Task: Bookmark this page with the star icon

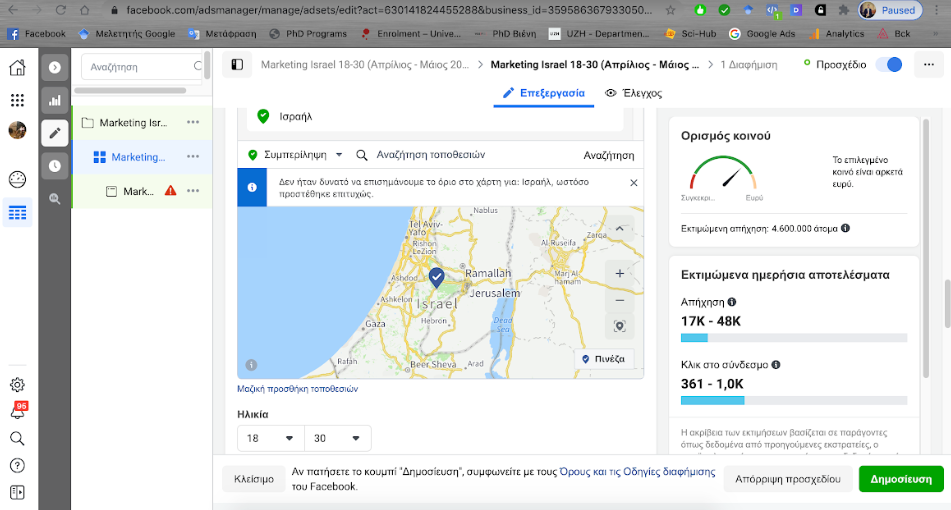Action: (x=670, y=10)
